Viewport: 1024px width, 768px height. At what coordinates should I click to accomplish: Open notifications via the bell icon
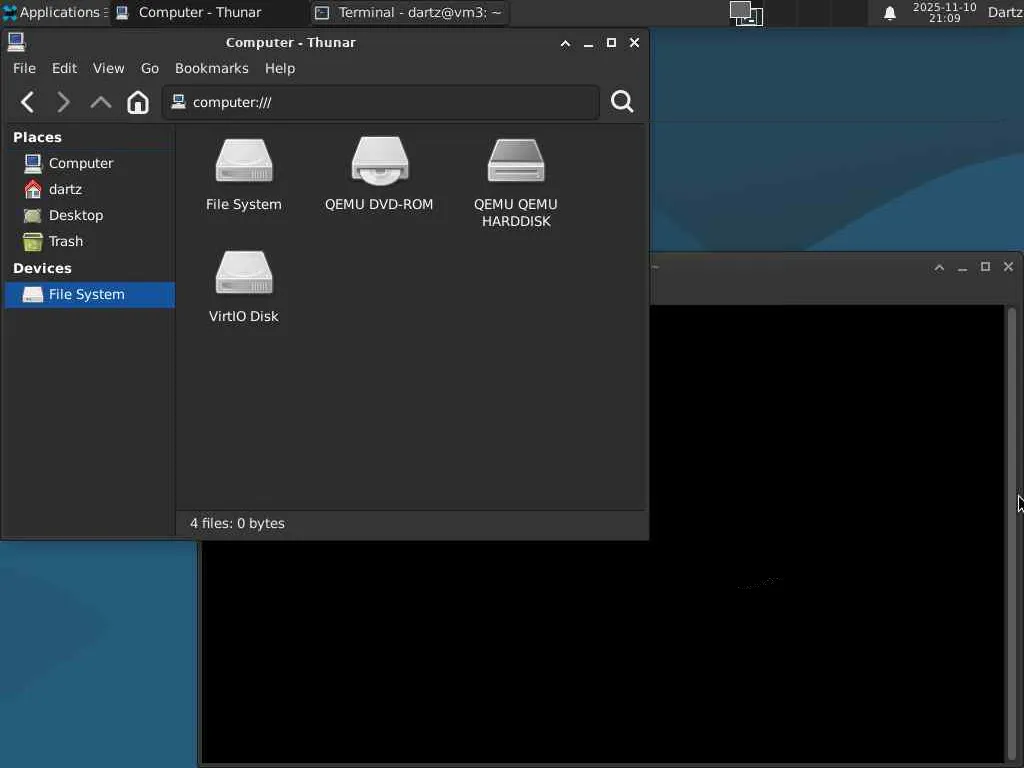889,13
